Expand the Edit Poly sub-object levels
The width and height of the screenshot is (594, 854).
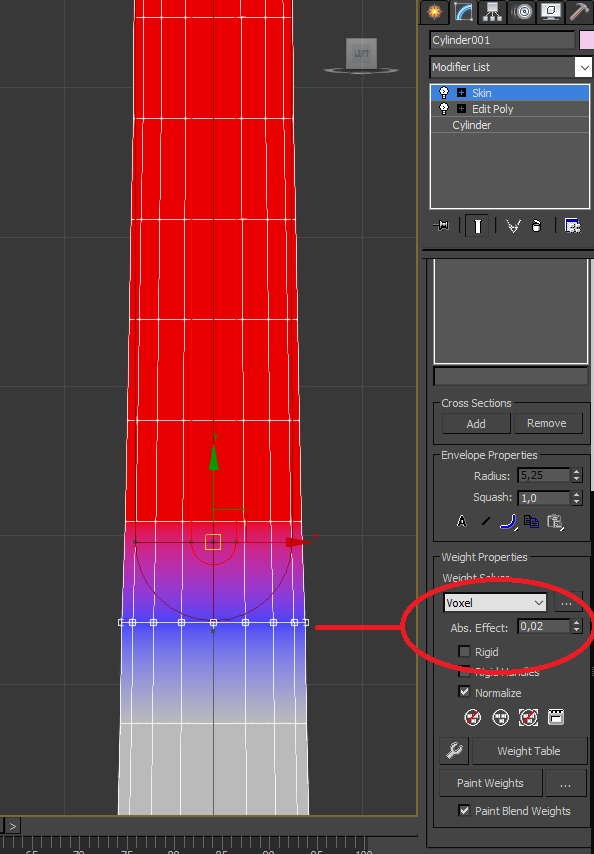[461, 109]
